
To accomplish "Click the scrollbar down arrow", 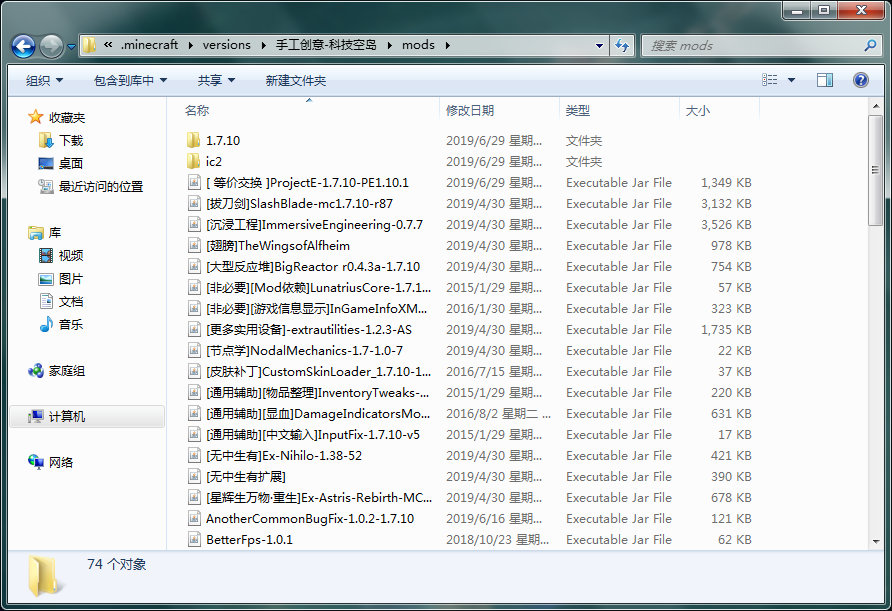I will 876,542.
